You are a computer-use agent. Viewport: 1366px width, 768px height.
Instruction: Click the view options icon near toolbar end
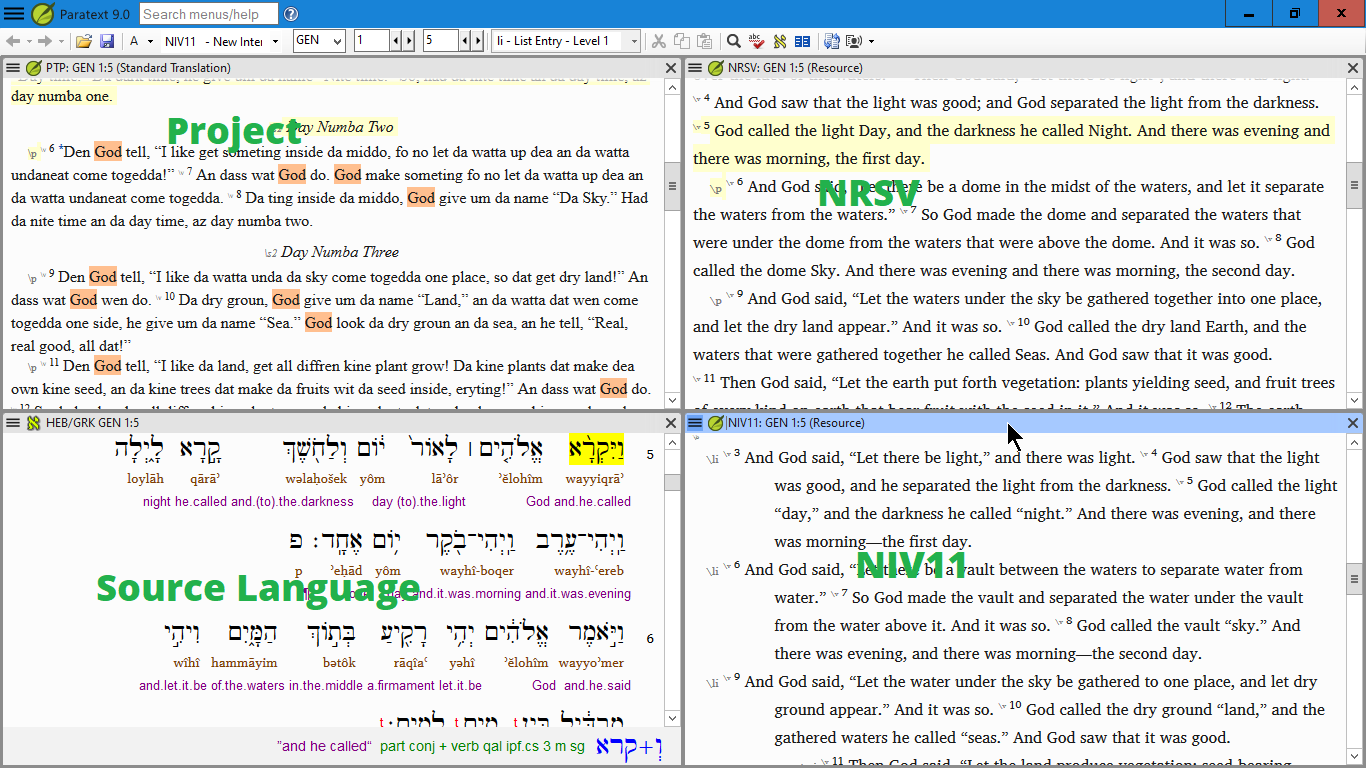854,41
